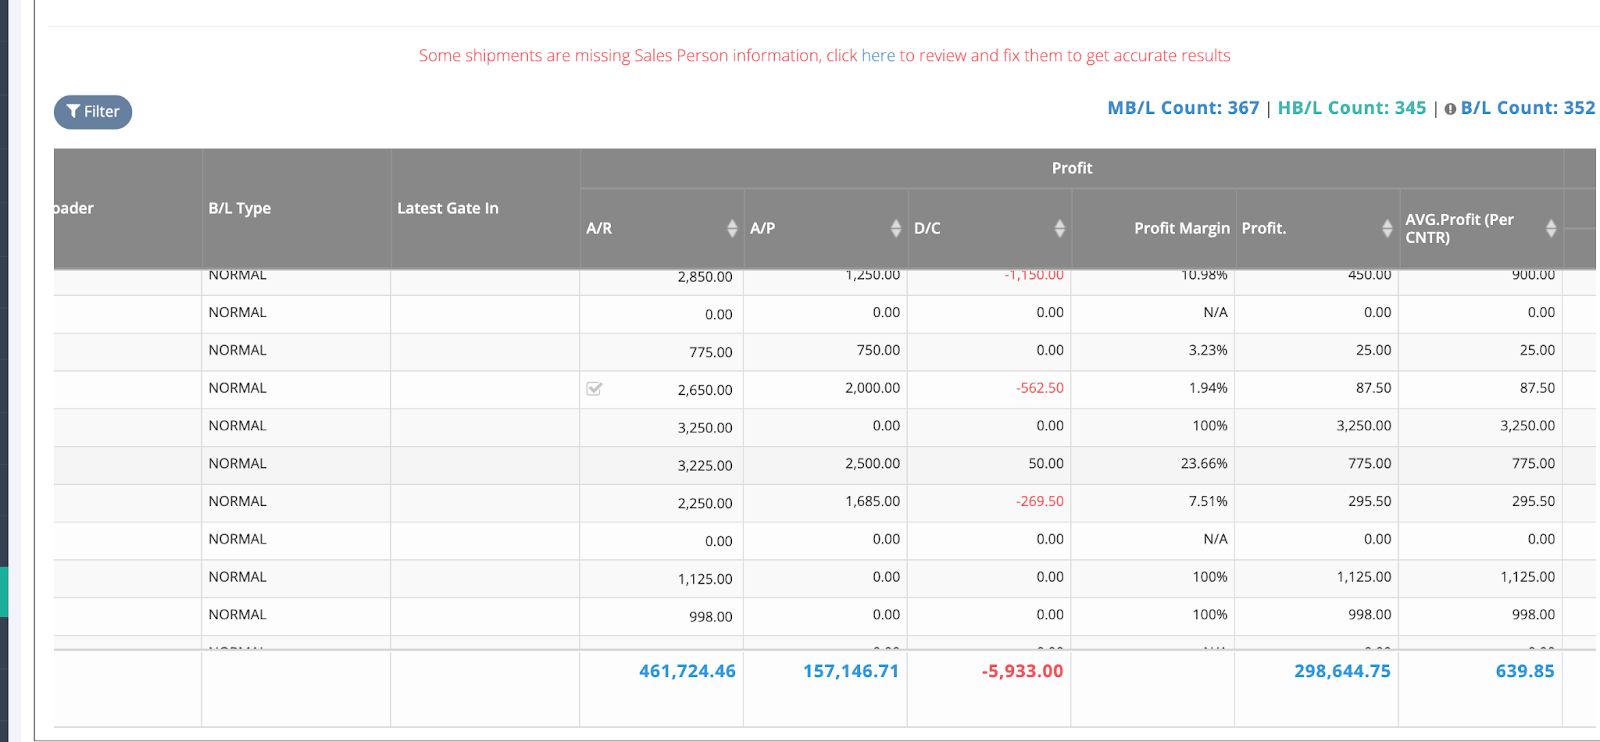This screenshot has width=1600, height=742.
Task: Click the info icon beside B/L Count
Action: [x=1450, y=109]
